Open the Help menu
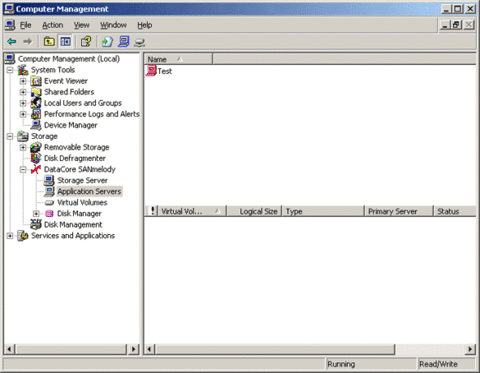 point(145,25)
